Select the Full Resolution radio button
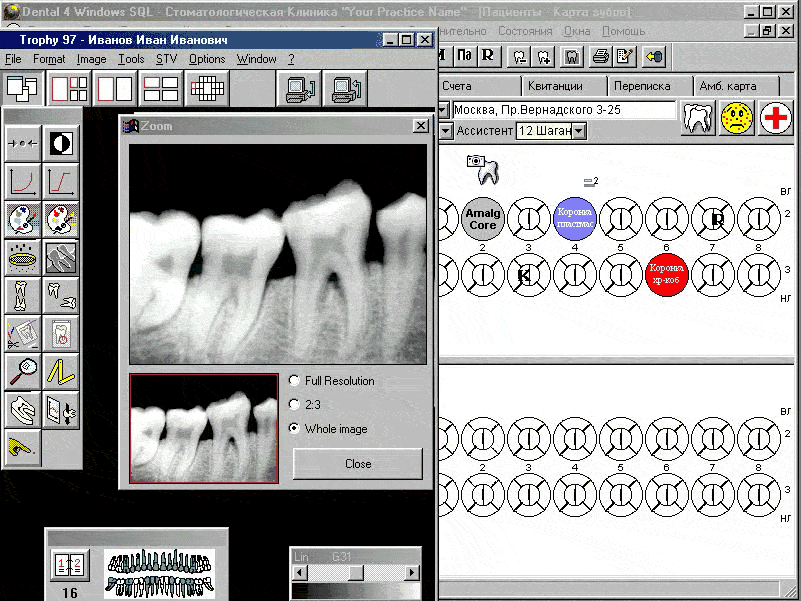 pos(294,381)
